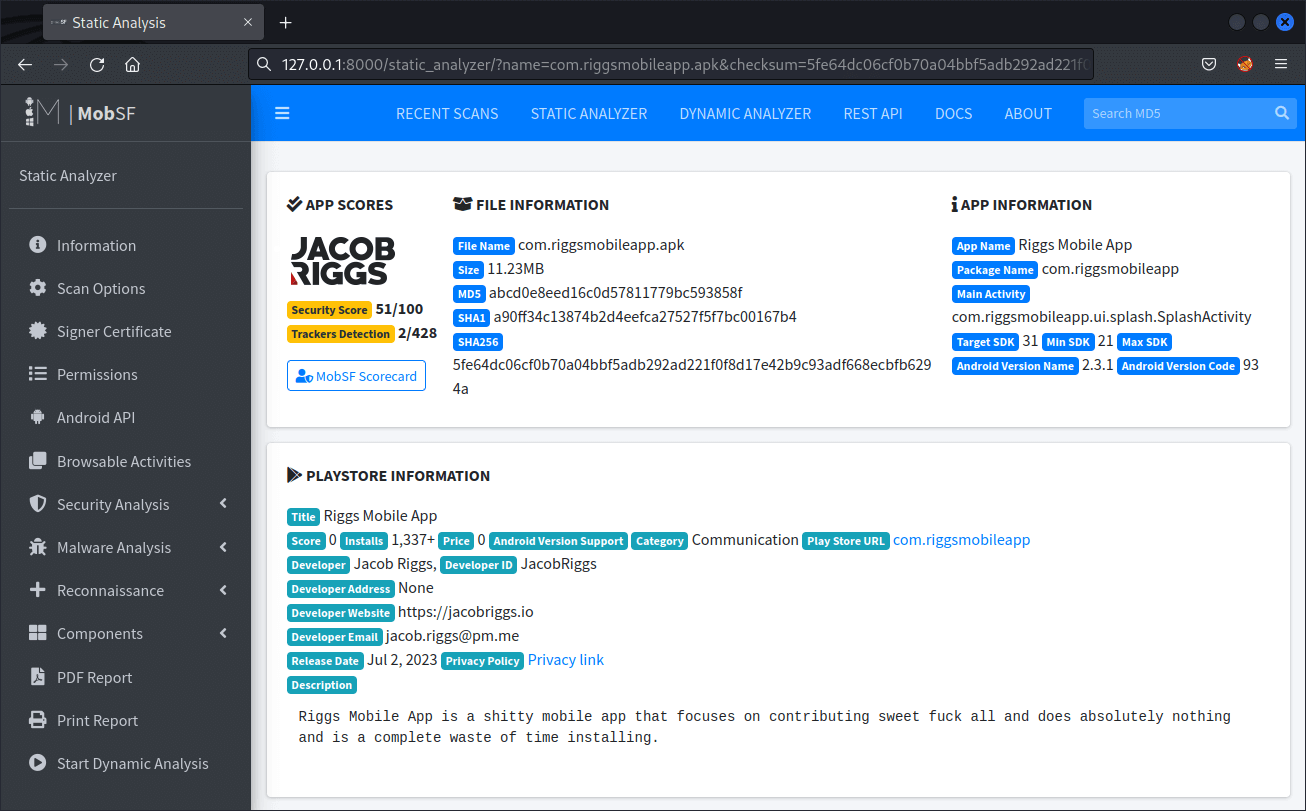Go back in browser history
This screenshot has height=811, width=1306.
pos(25,64)
